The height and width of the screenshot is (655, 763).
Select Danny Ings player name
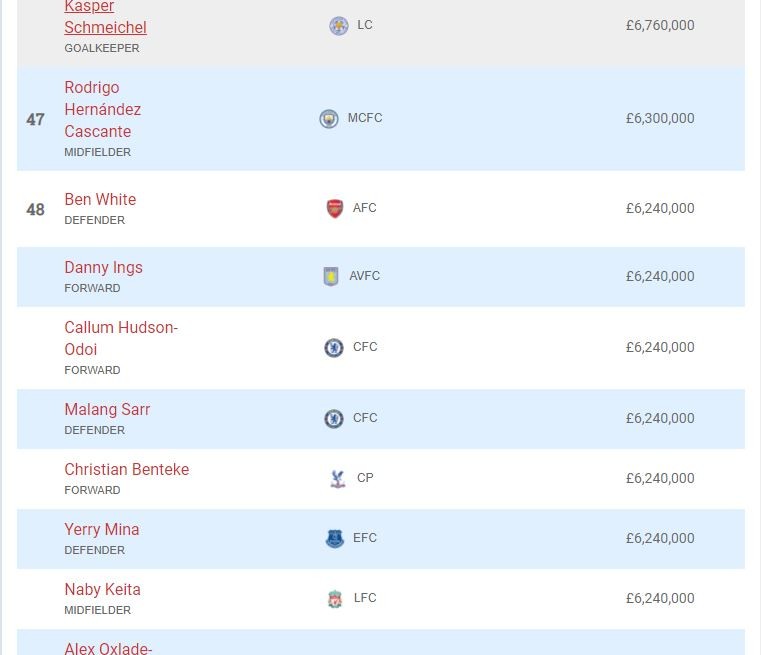103,267
